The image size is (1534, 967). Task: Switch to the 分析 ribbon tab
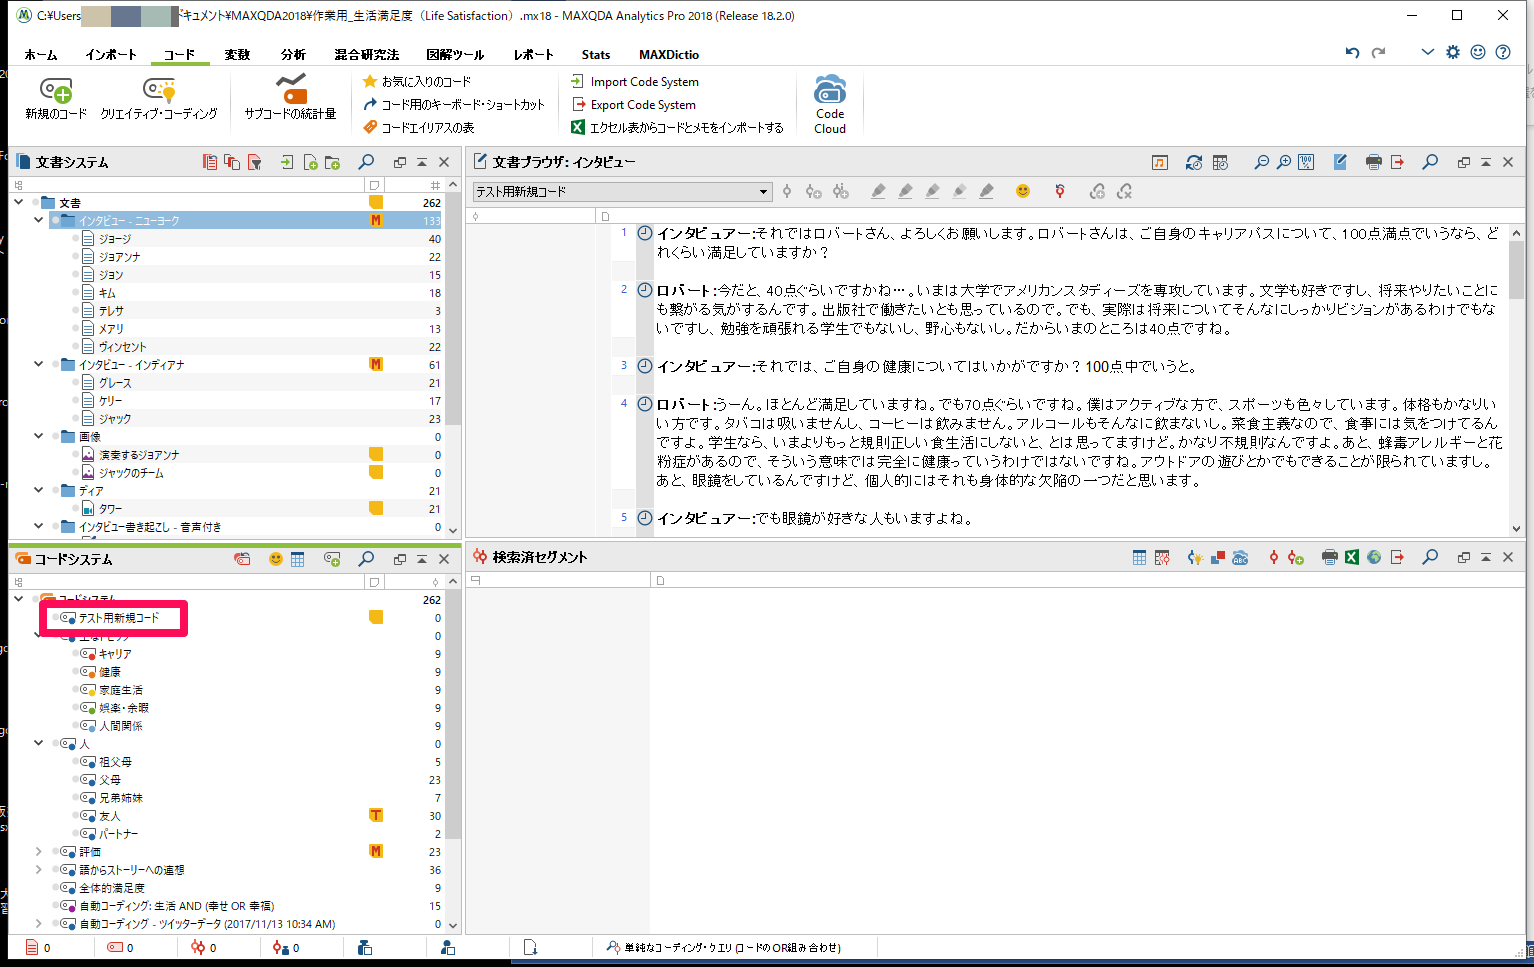tap(293, 55)
